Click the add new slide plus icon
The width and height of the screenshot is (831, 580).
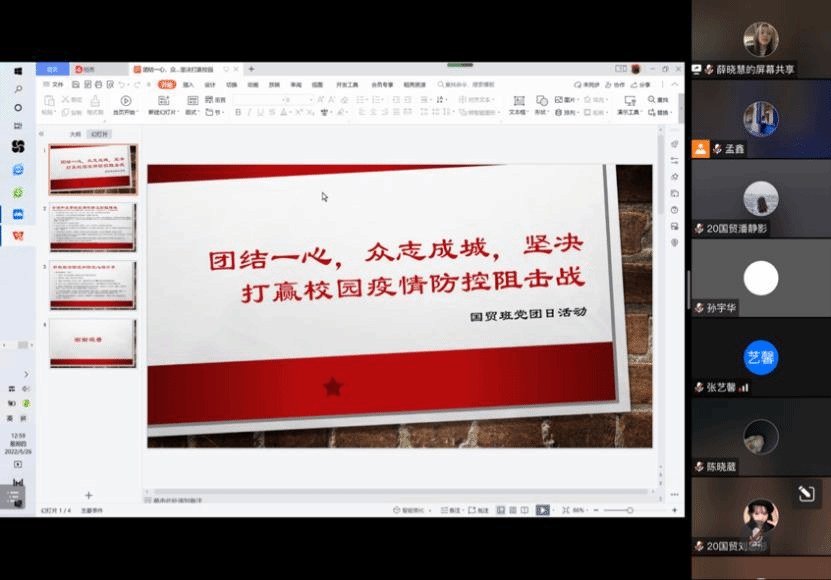tap(88, 495)
